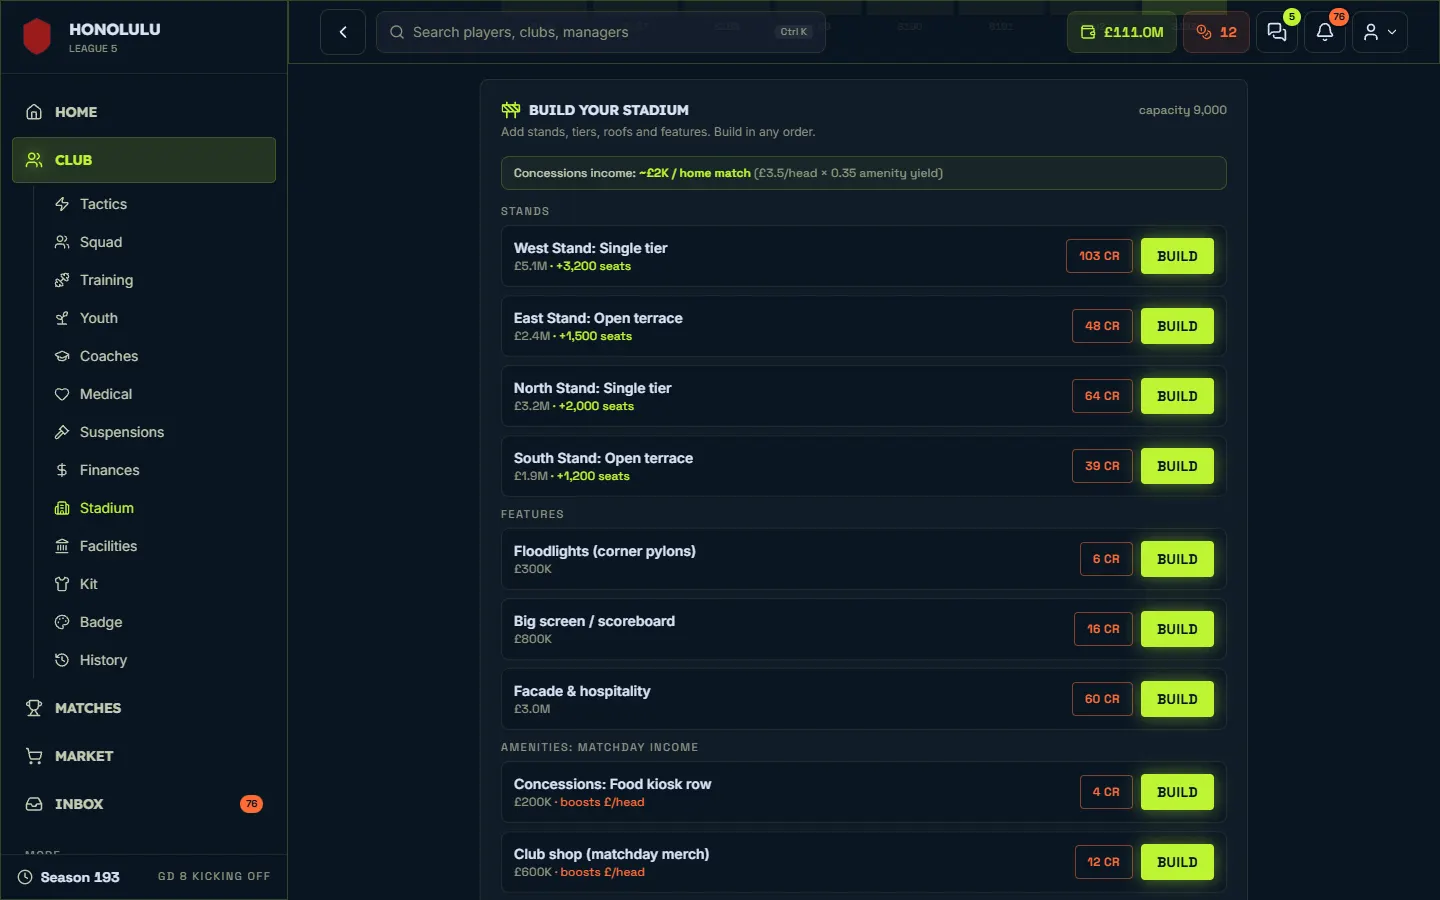This screenshot has width=1440, height=900.
Task: Build the West Stand single tier
Action: (1177, 256)
